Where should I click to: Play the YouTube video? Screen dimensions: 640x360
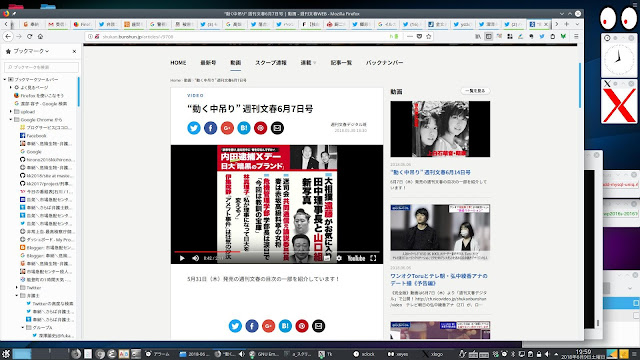pyautogui.click(x=182, y=258)
